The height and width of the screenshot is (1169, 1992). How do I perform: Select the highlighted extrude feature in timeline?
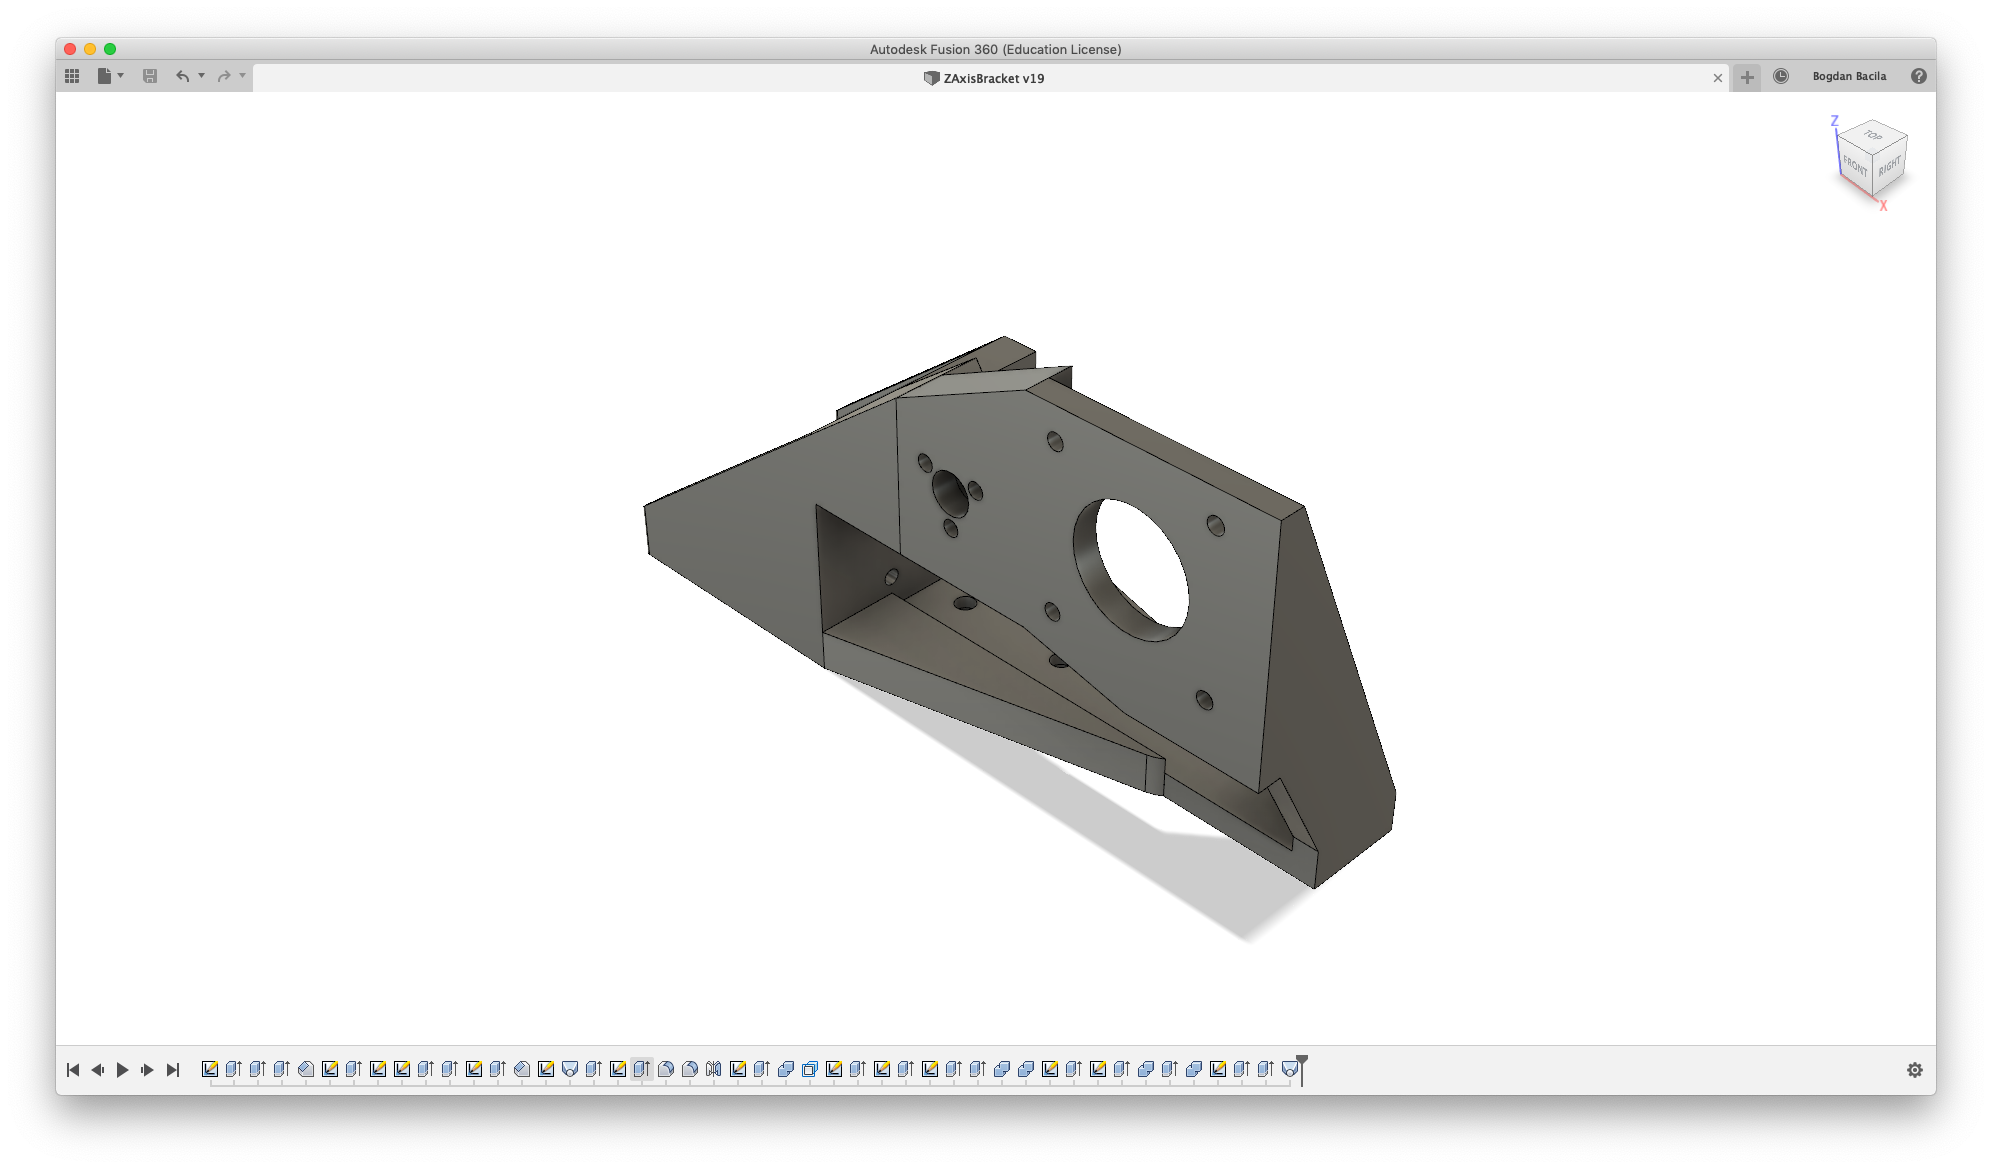(642, 1069)
